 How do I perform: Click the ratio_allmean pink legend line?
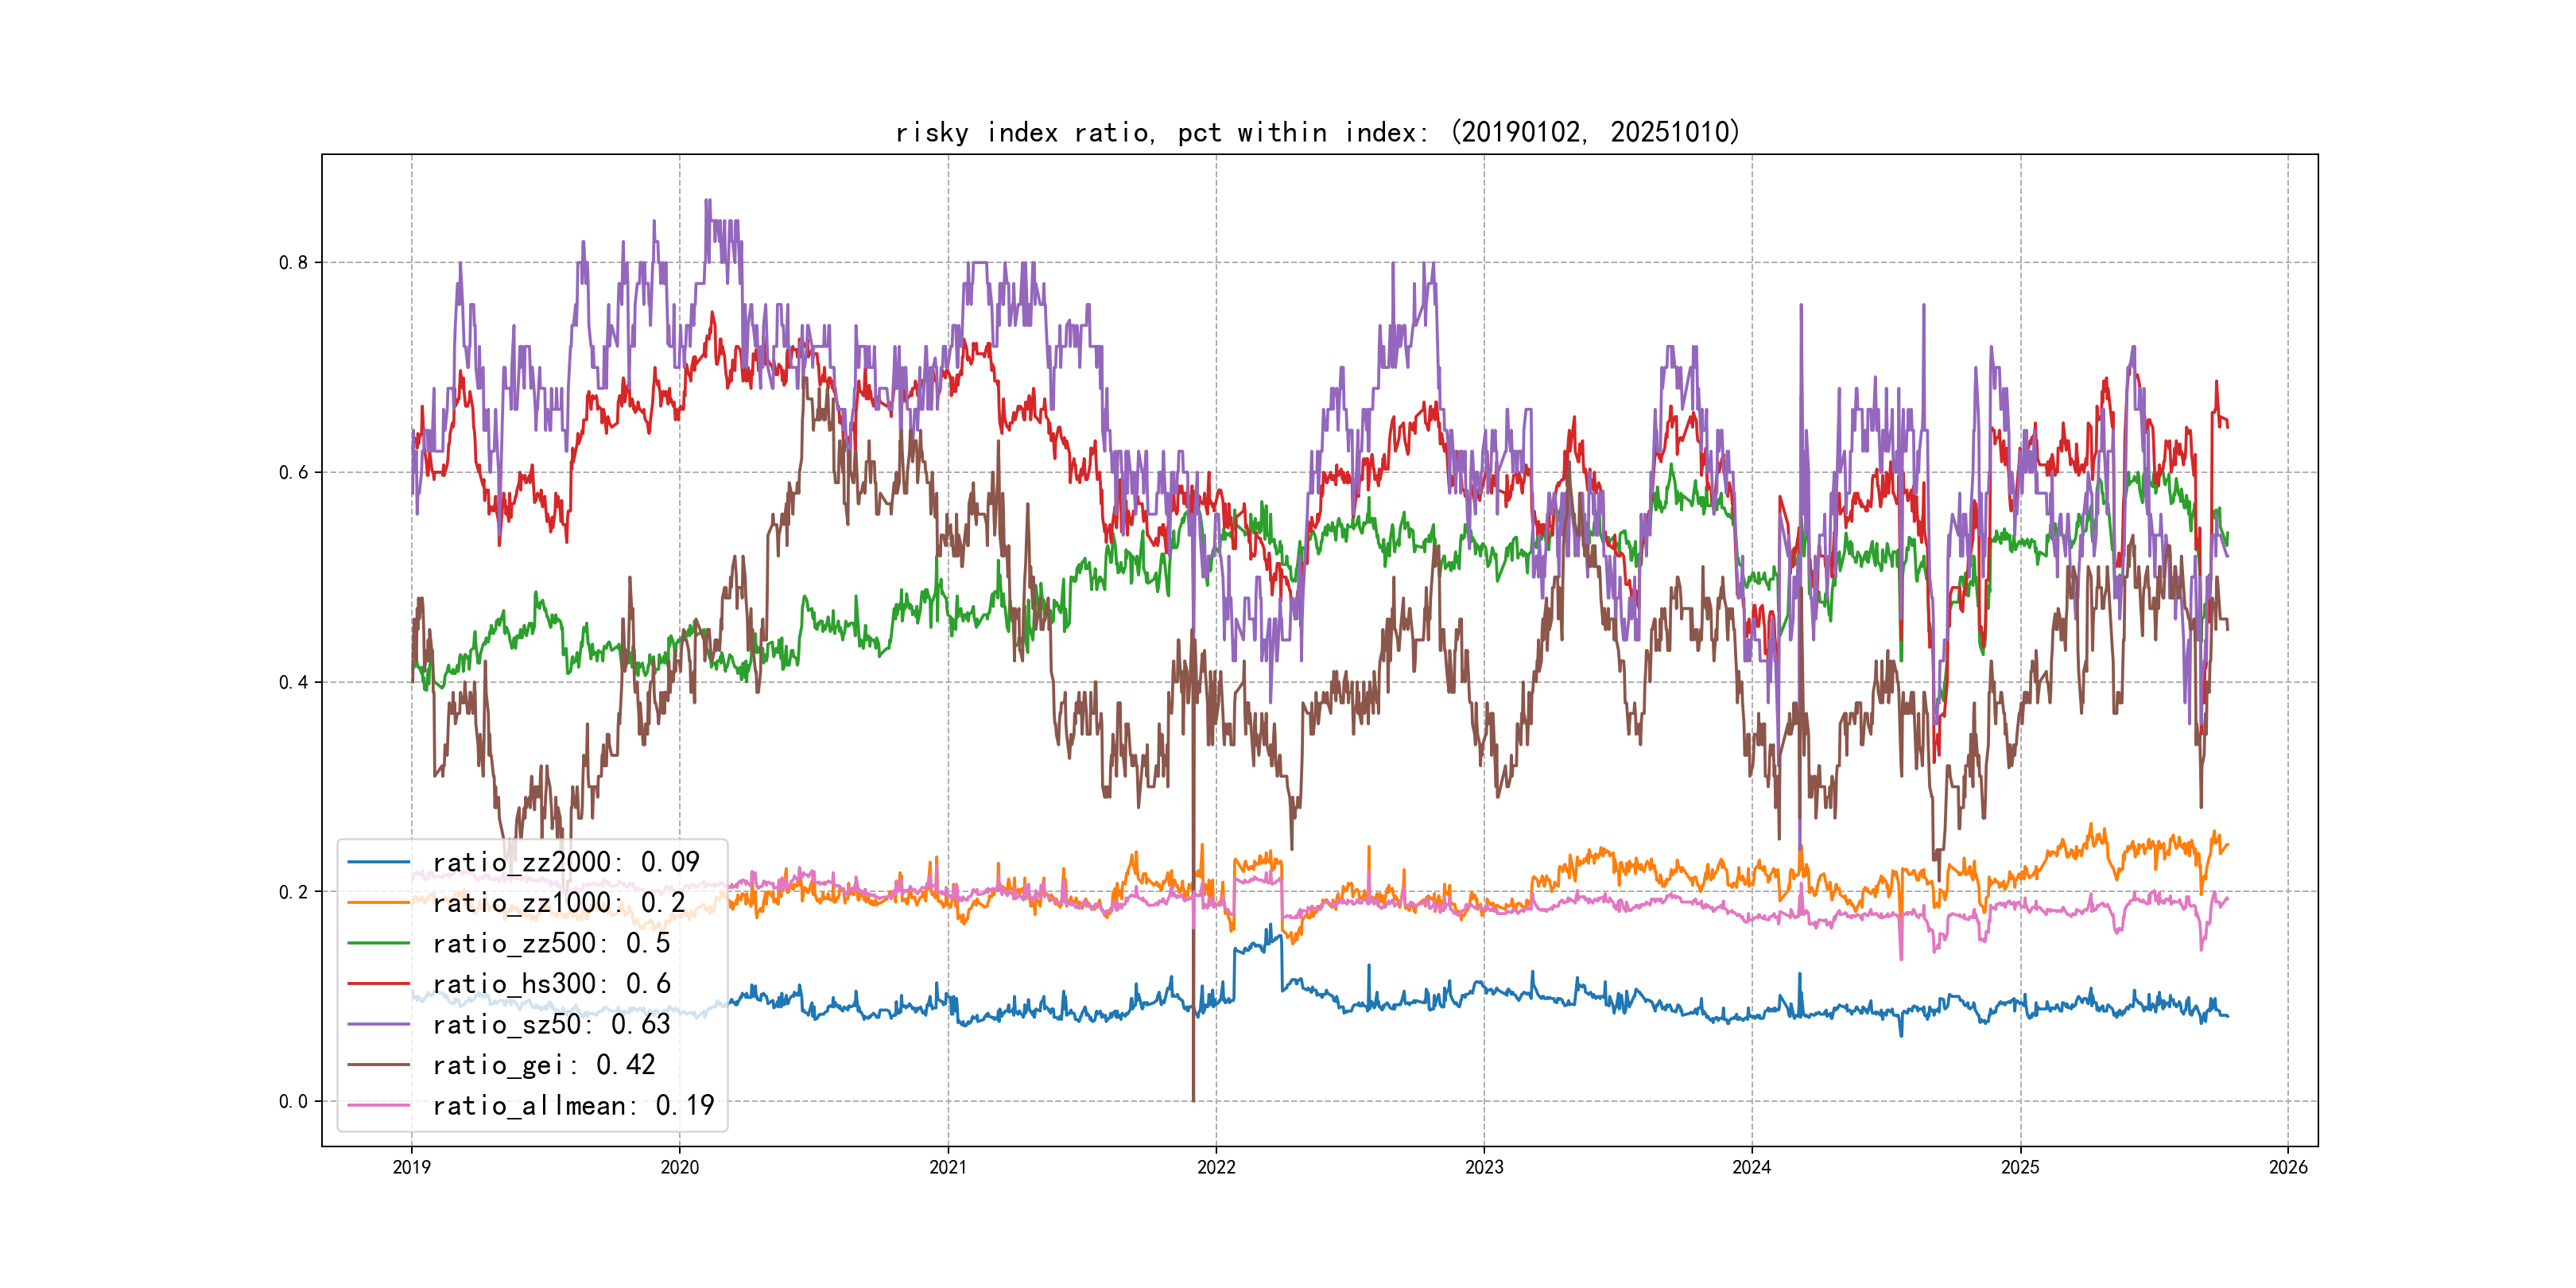(378, 1105)
